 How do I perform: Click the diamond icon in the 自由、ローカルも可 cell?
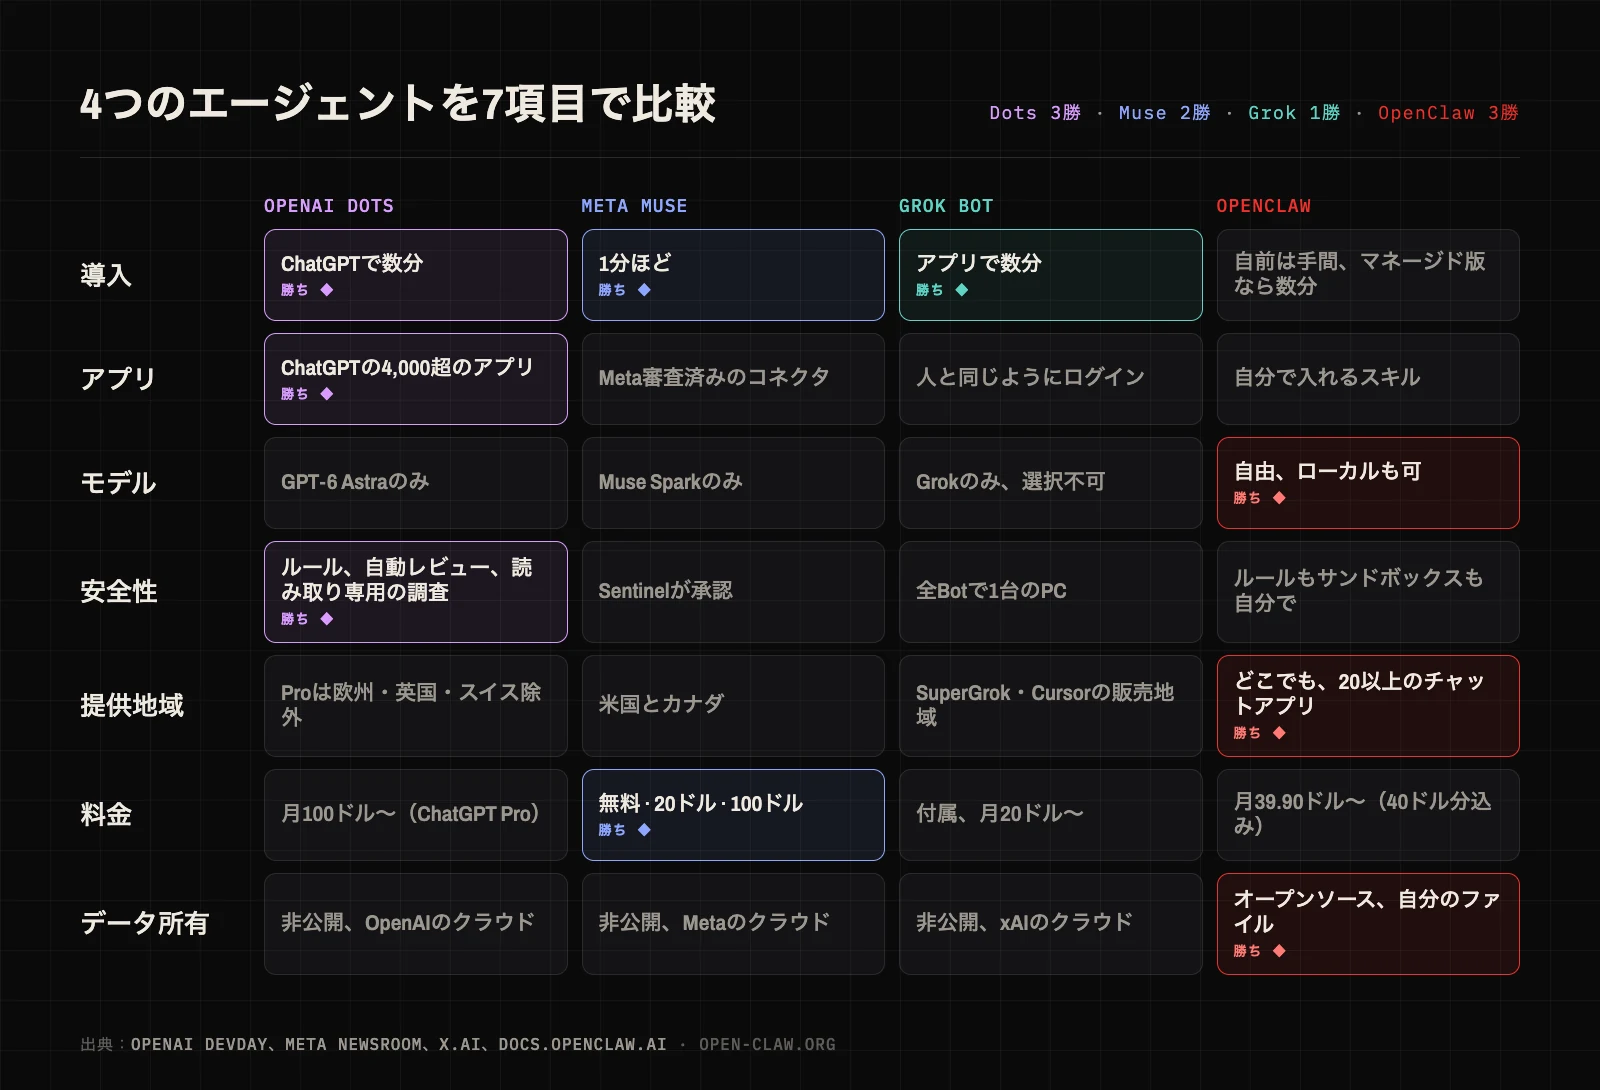1279,498
